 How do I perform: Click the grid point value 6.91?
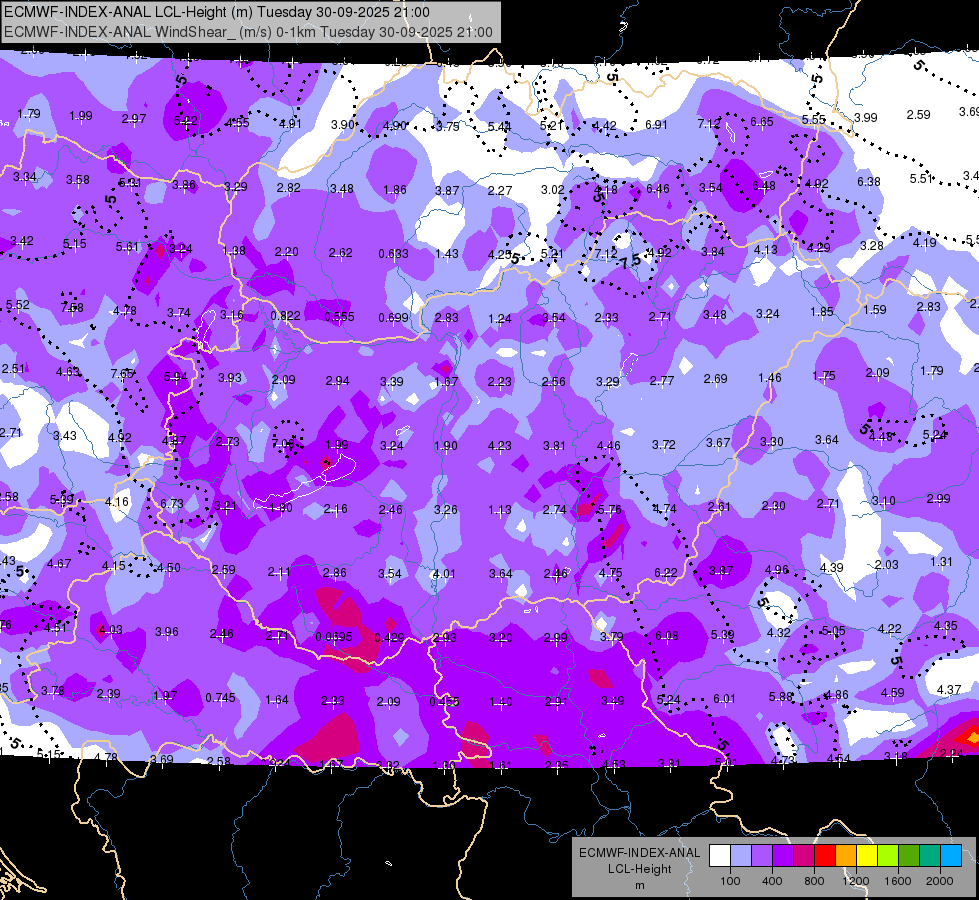[x=656, y=125]
